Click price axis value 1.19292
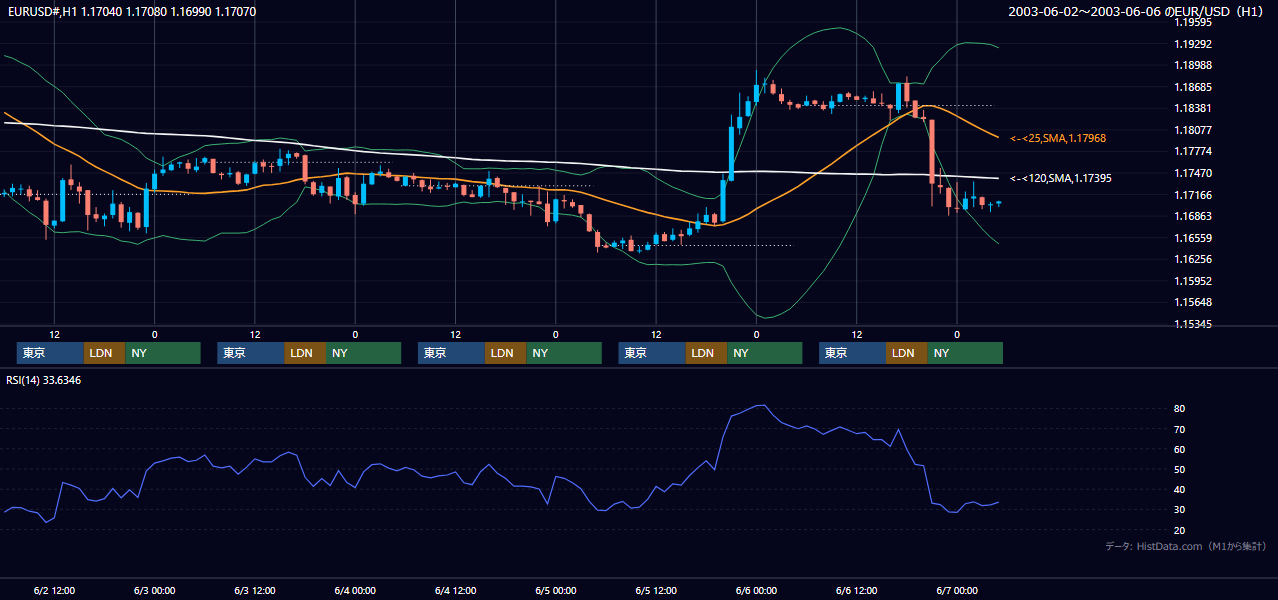Screen dimensions: 1278x600 1193,44
